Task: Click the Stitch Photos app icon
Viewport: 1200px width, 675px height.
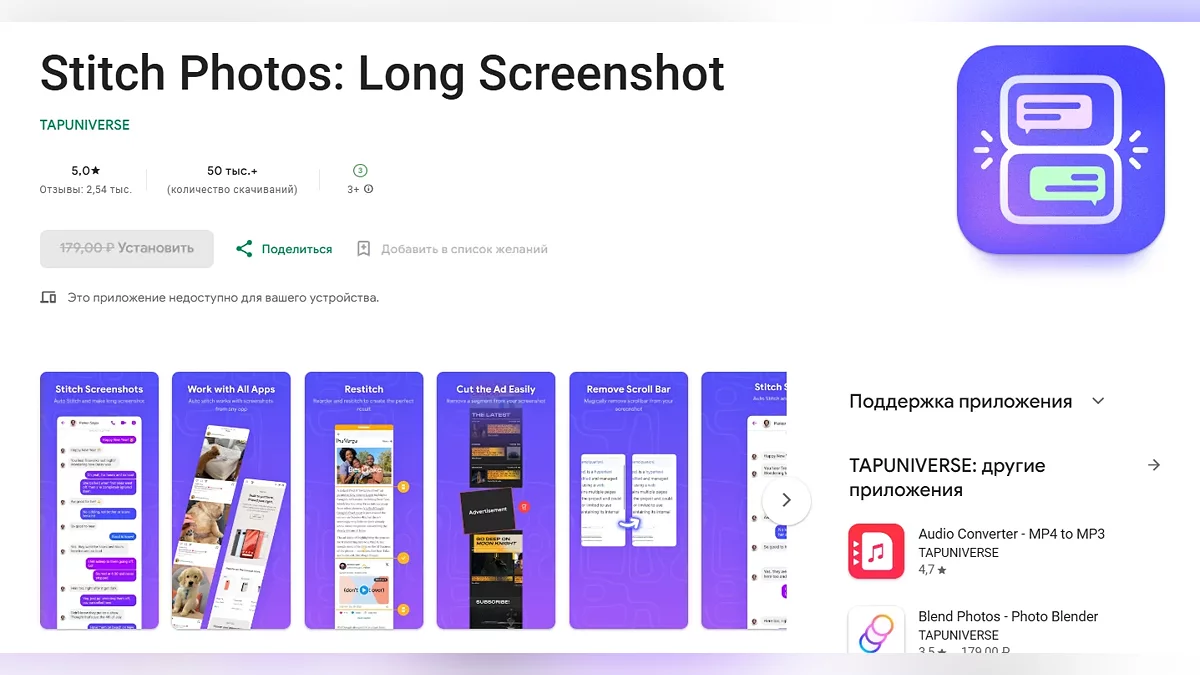Action: tap(1061, 149)
